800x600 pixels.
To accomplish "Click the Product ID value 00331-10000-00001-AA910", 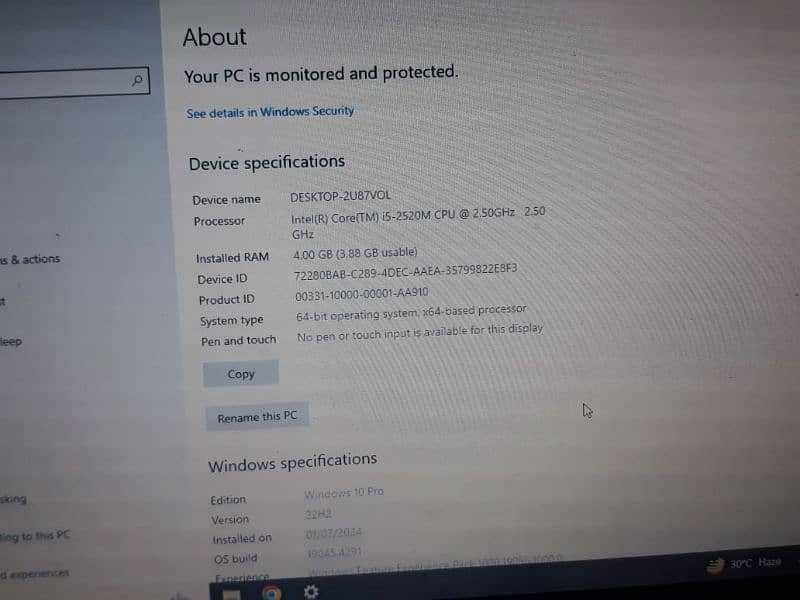I will click(x=362, y=294).
